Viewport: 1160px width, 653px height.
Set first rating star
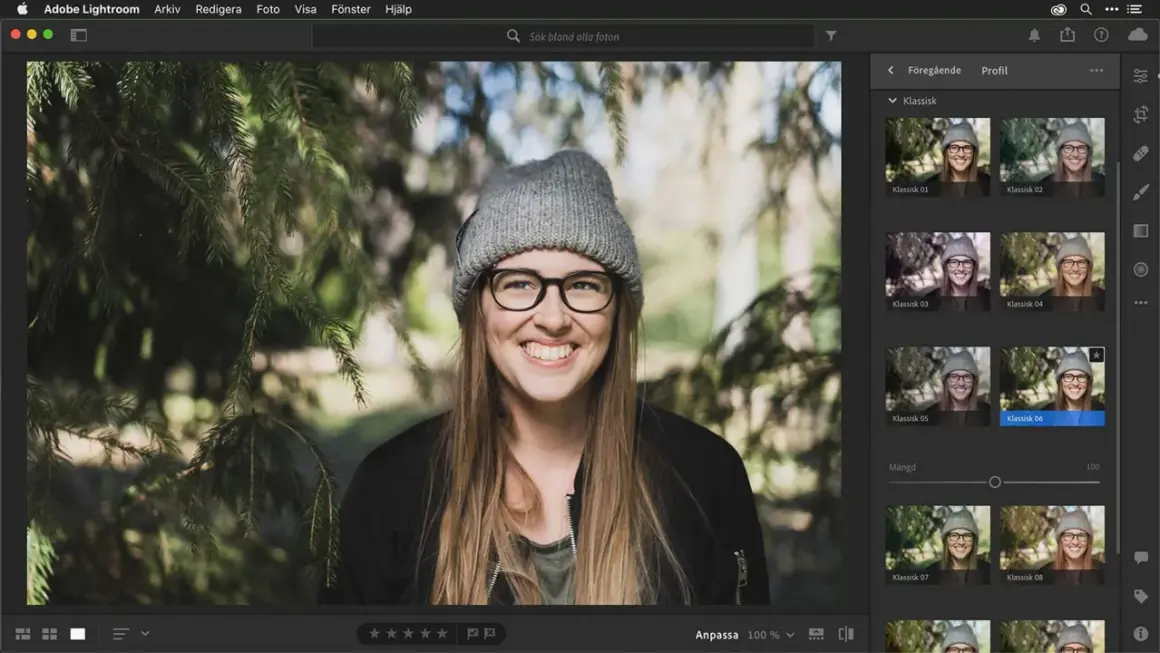tap(374, 633)
